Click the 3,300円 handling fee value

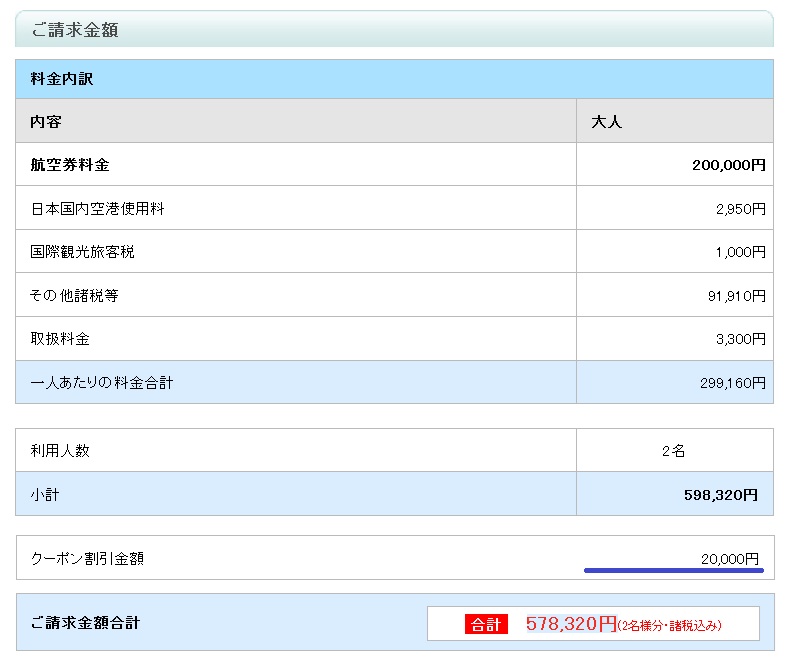point(740,339)
